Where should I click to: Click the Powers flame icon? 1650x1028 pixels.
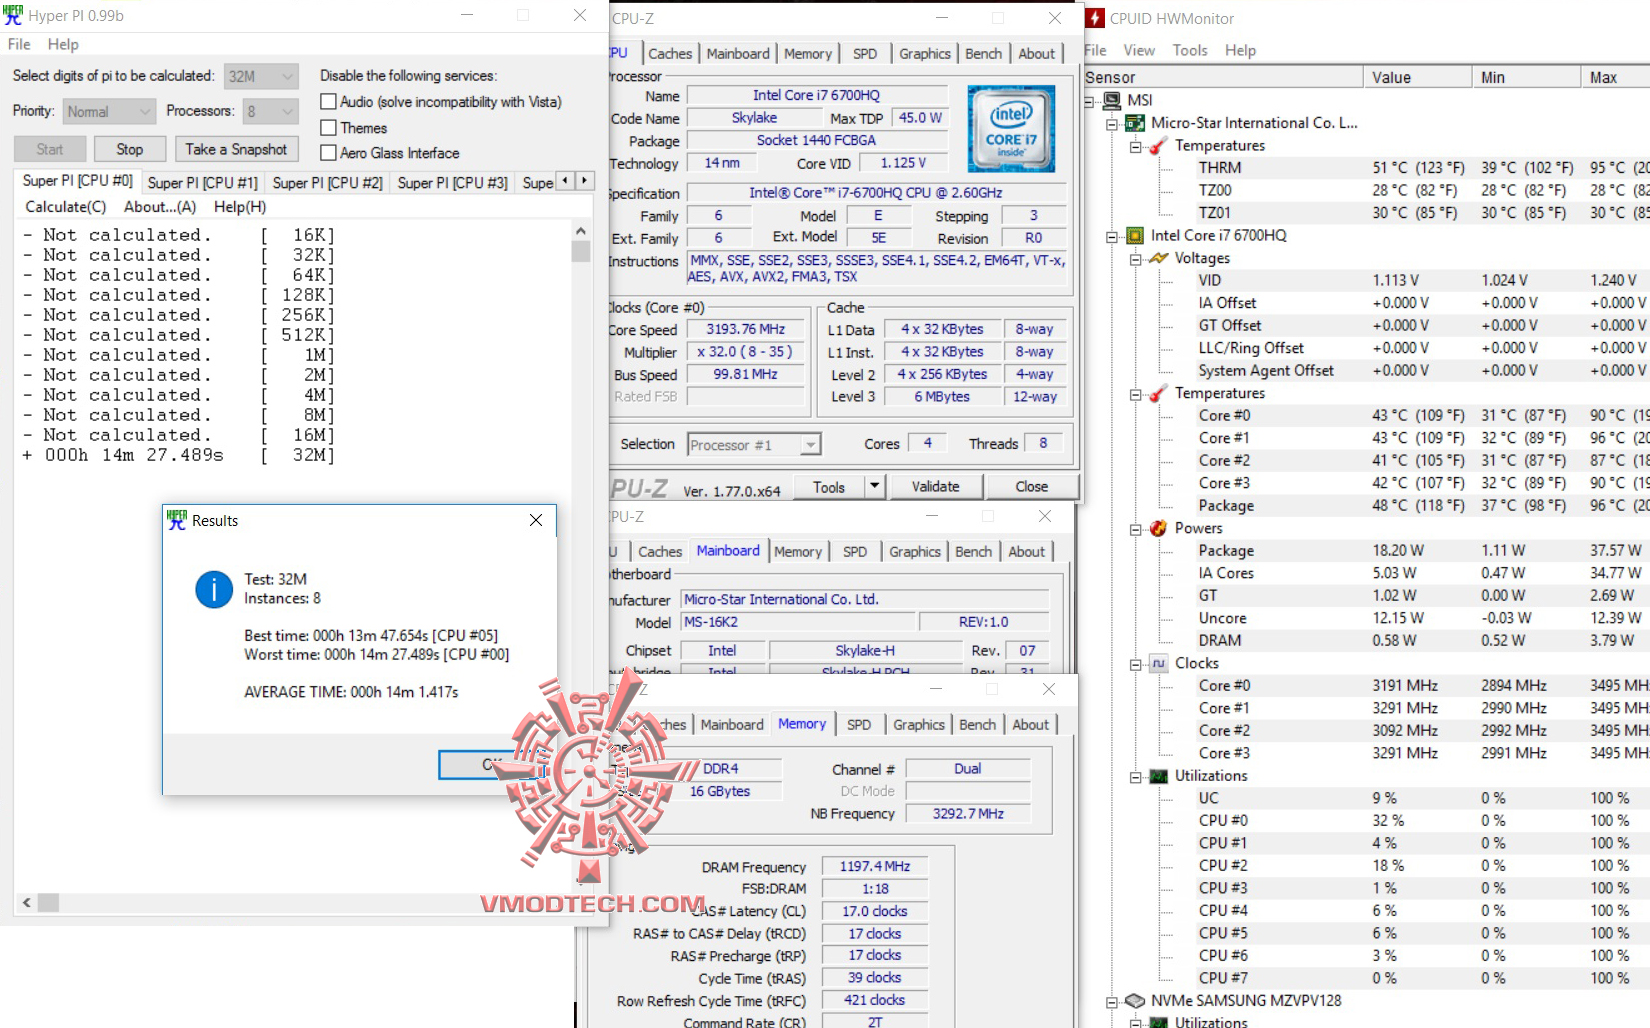coord(1159,528)
